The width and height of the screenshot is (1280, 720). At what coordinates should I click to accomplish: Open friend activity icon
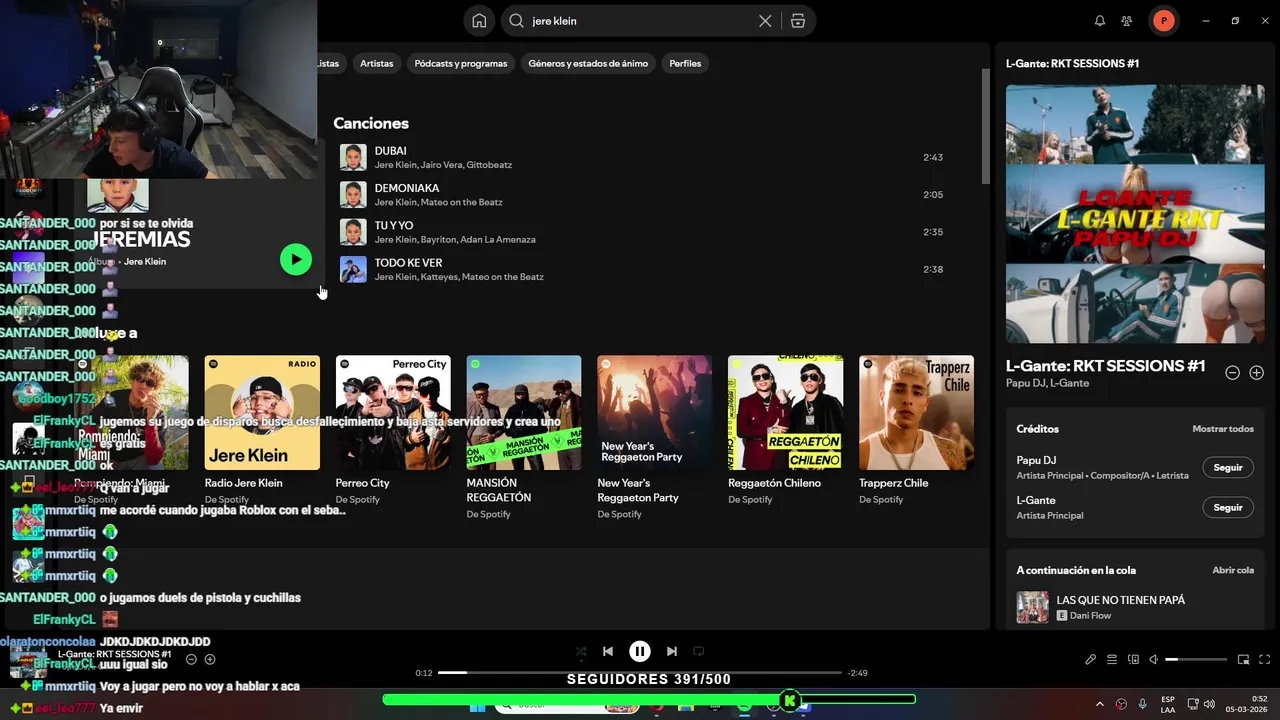point(1127,21)
